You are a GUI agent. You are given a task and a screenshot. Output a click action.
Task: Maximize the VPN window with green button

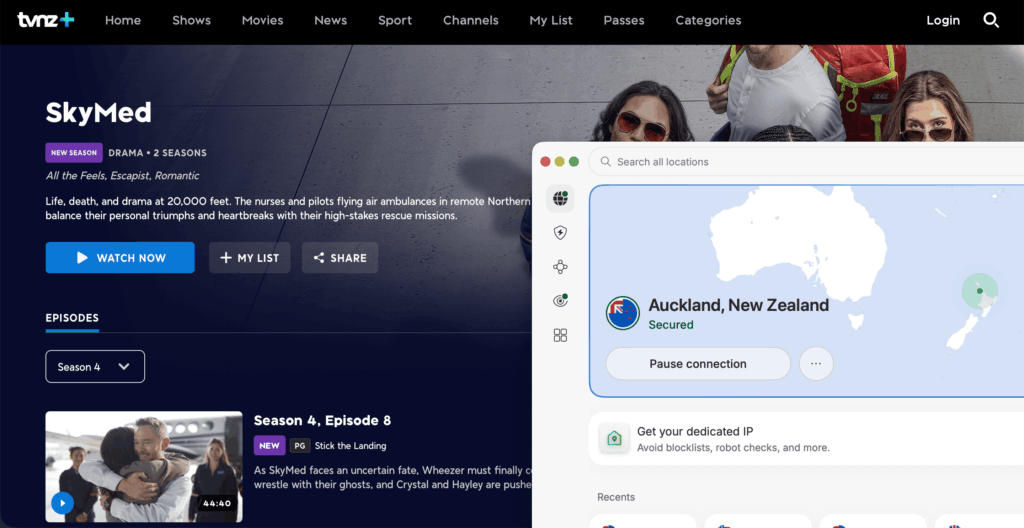tap(574, 161)
